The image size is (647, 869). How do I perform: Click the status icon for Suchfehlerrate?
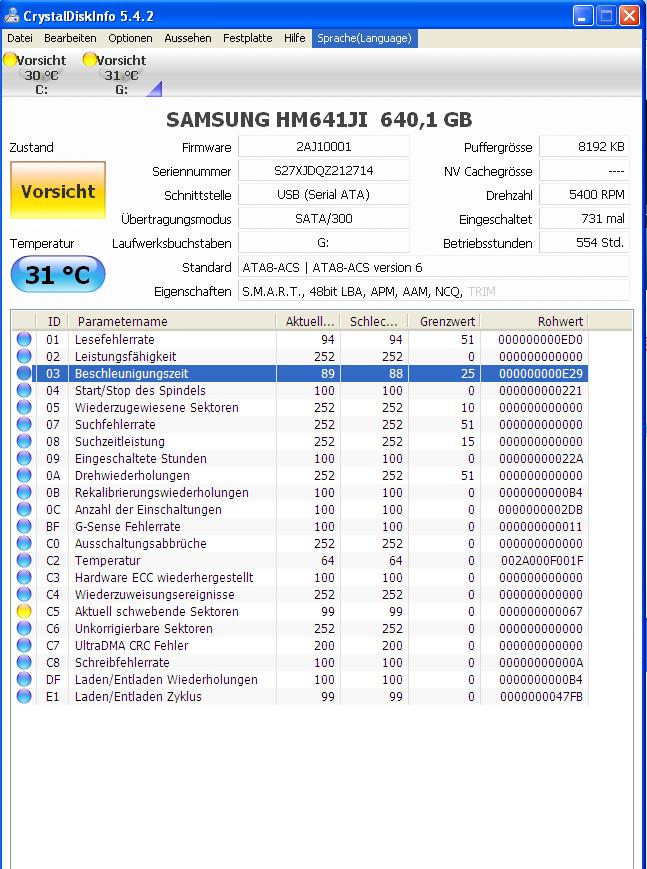[24, 425]
